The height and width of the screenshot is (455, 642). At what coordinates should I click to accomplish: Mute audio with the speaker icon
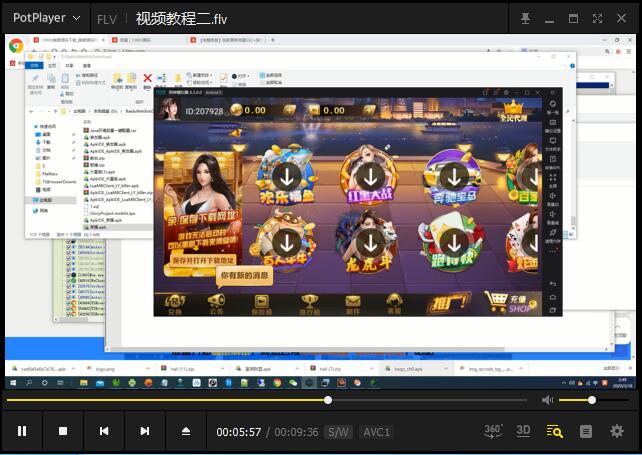(547, 400)
